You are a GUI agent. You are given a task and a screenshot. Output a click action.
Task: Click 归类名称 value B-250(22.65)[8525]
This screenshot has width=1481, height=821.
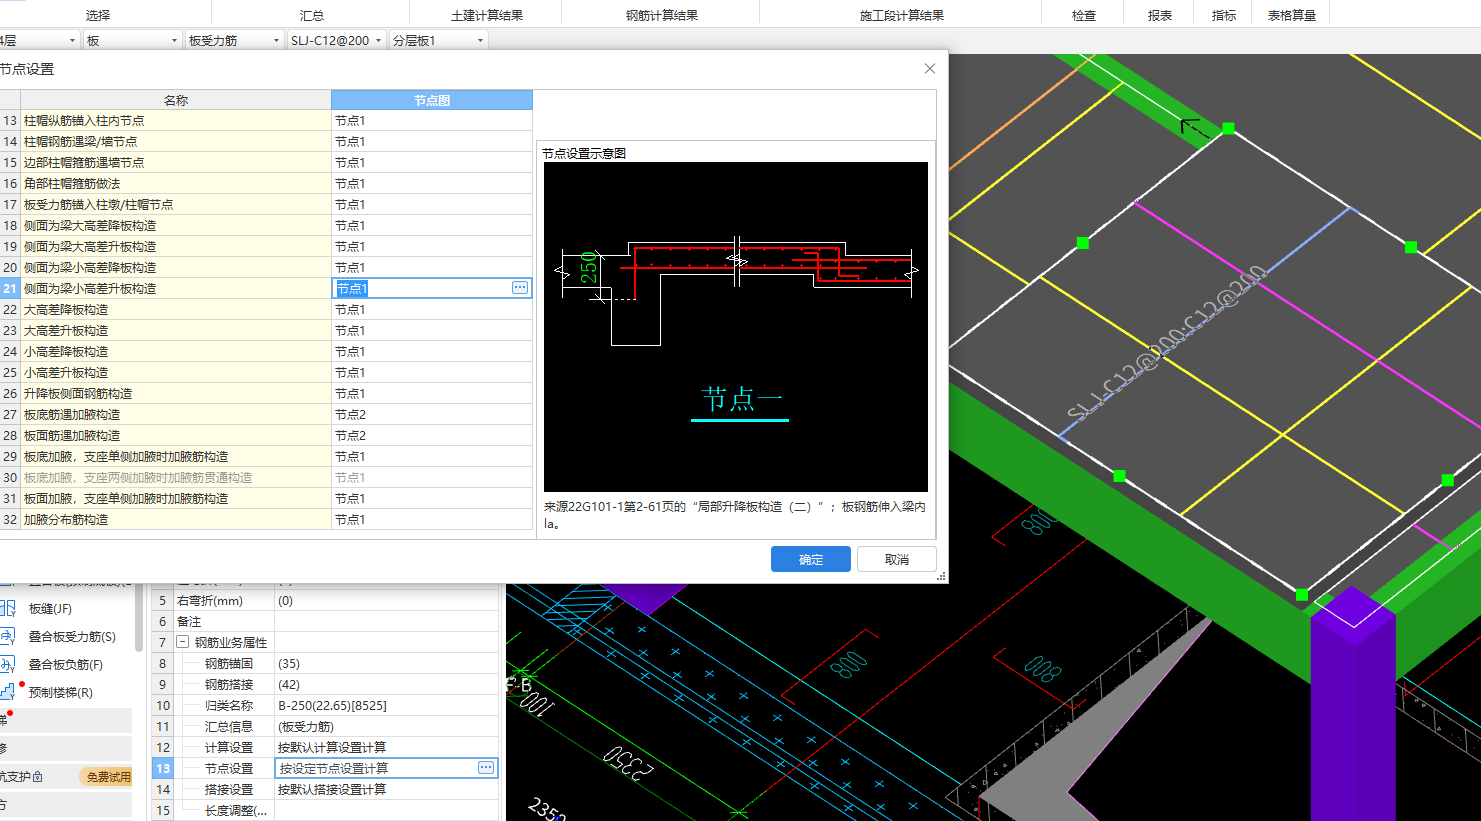[386, 705]
